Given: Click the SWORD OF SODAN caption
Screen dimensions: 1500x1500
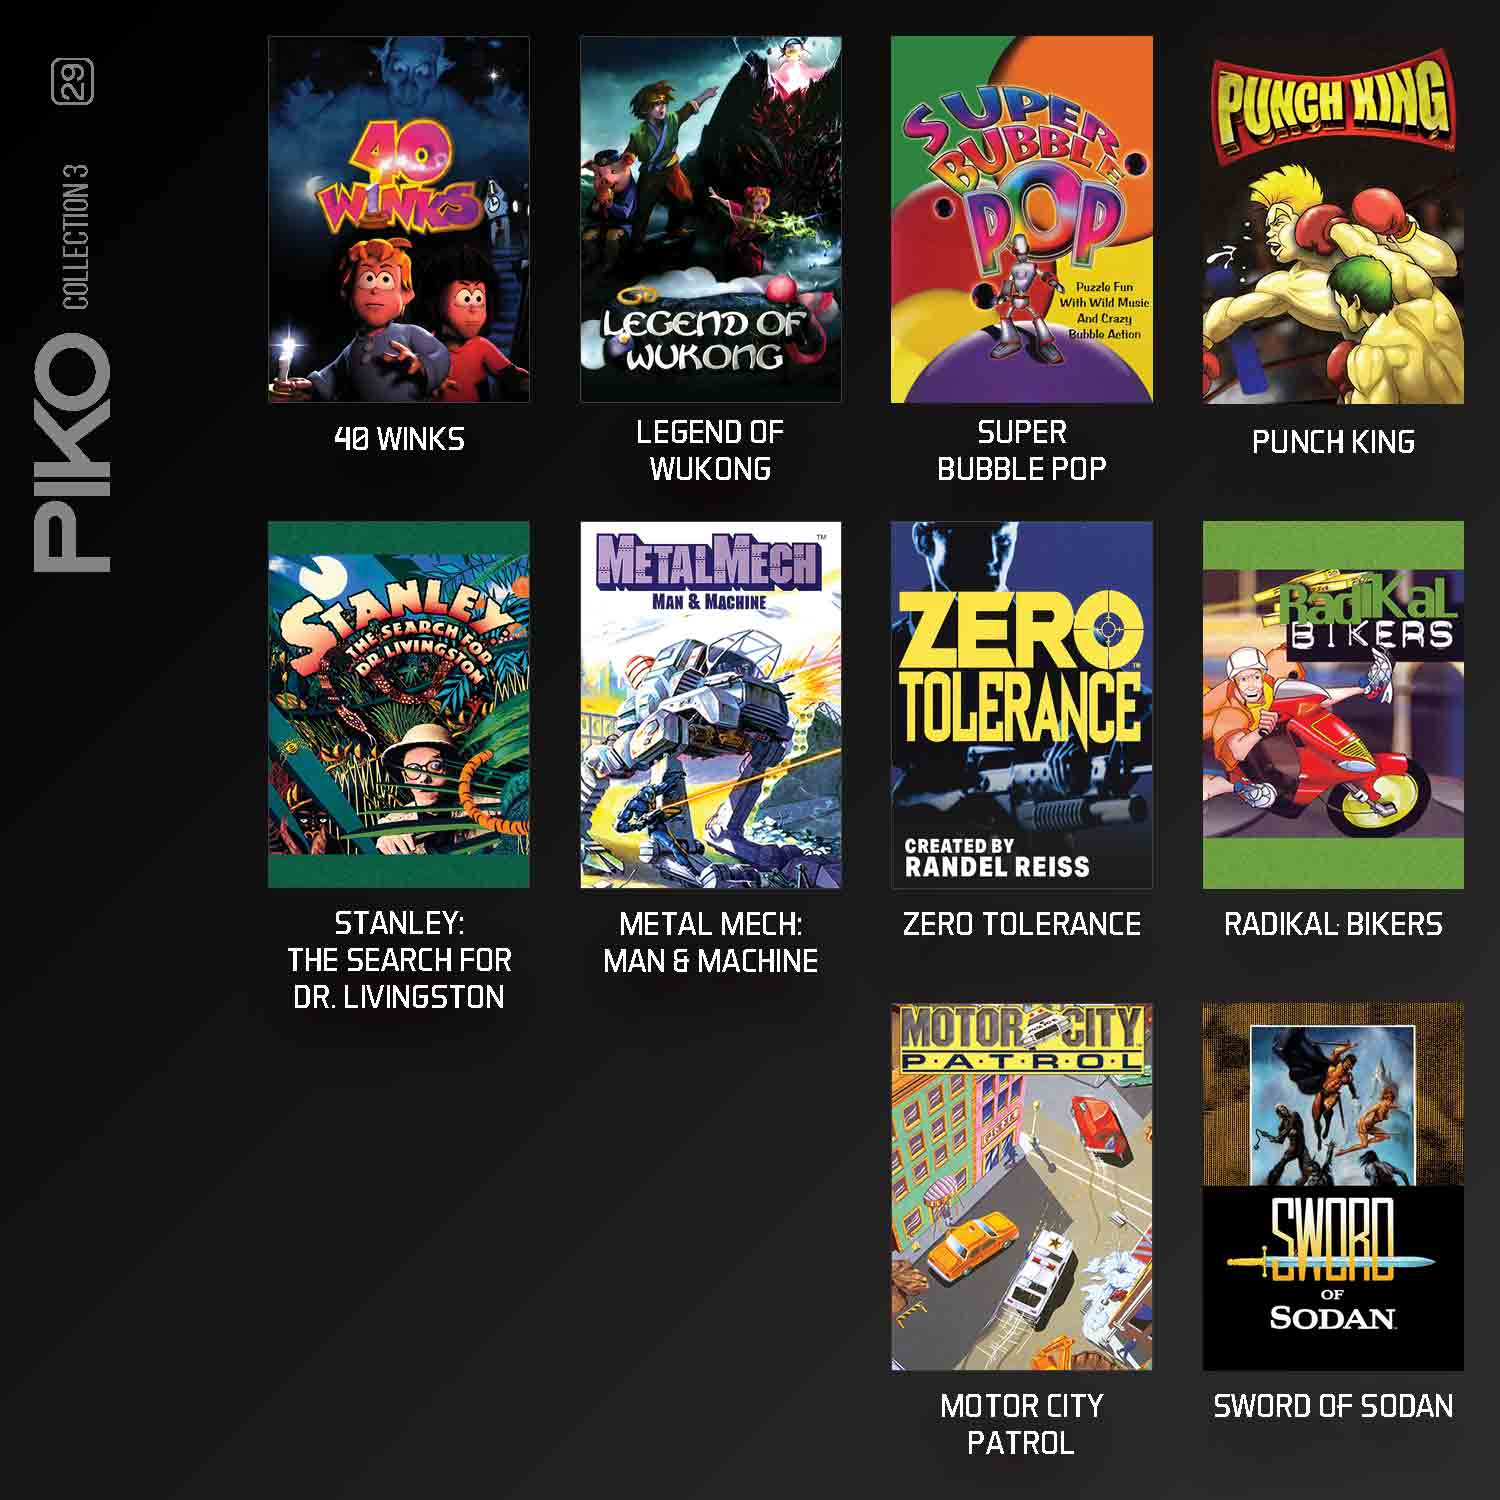Looking at the screenshot, I should pyautogui.click(x=1333, y=1406).
